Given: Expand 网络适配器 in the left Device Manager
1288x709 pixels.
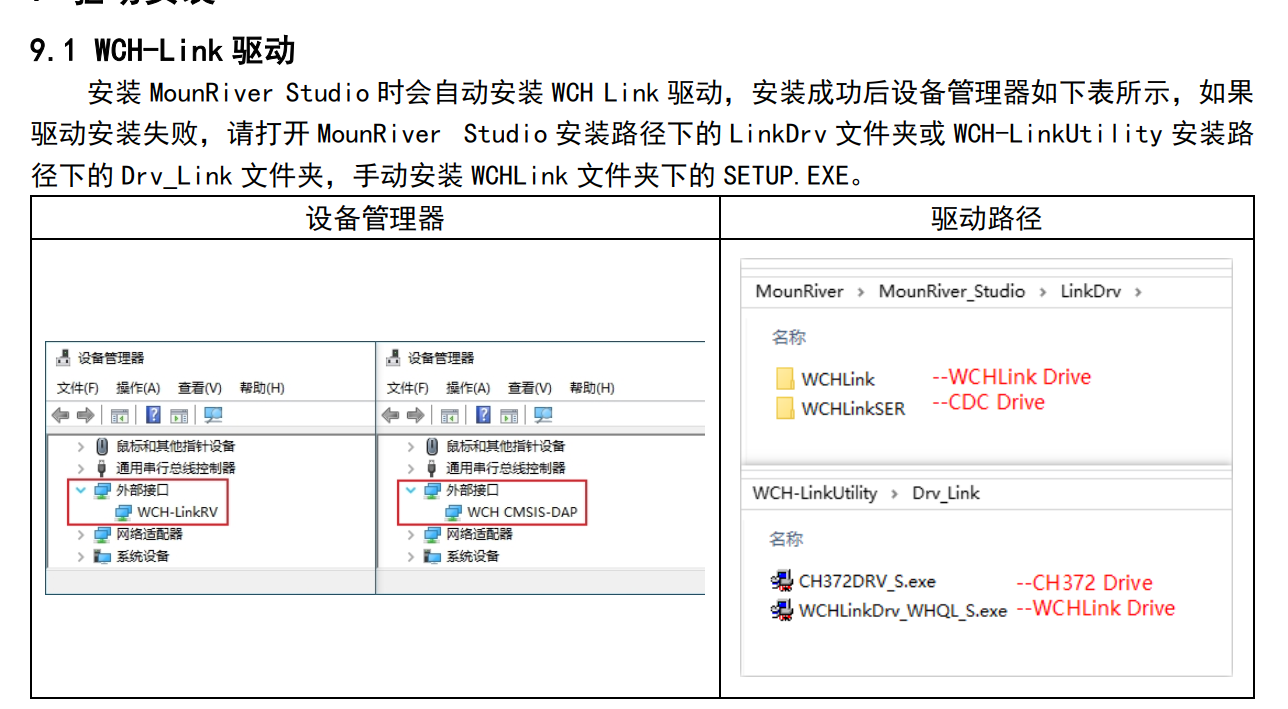Looking at the screenshot, I should pyautogui.click(x=81, y=534).
